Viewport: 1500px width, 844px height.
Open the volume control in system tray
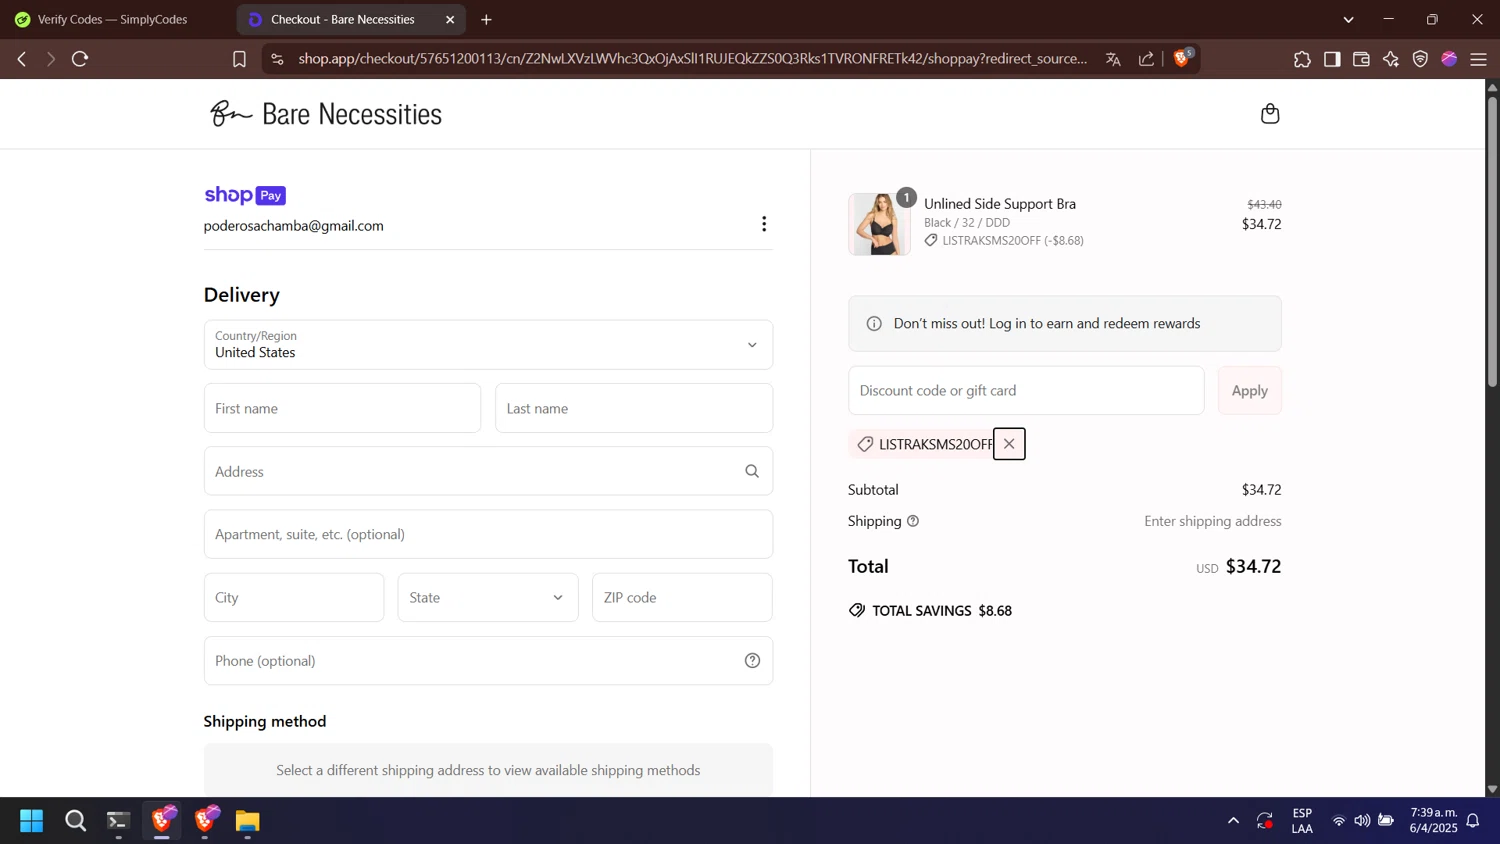(1362, 821)
